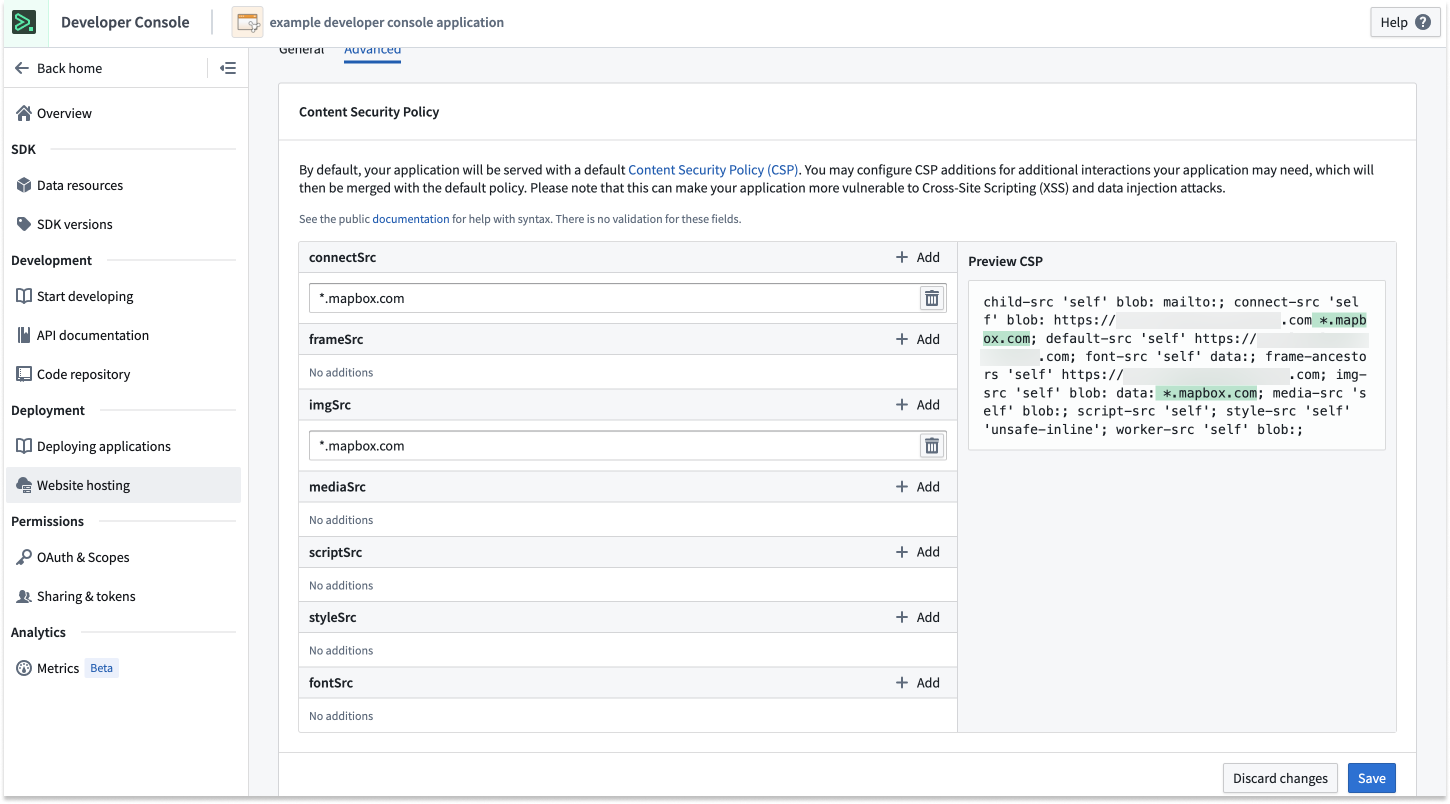Delete the imgSrc *.mapbox.com entry
1450x804 pixels.
click(x=932, y=446)
